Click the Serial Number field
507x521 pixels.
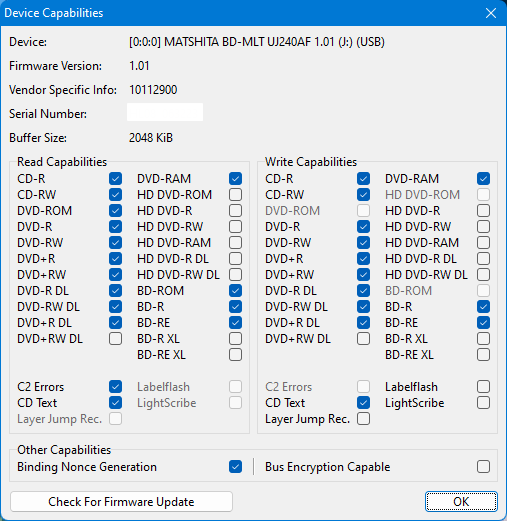pos(165,112)
